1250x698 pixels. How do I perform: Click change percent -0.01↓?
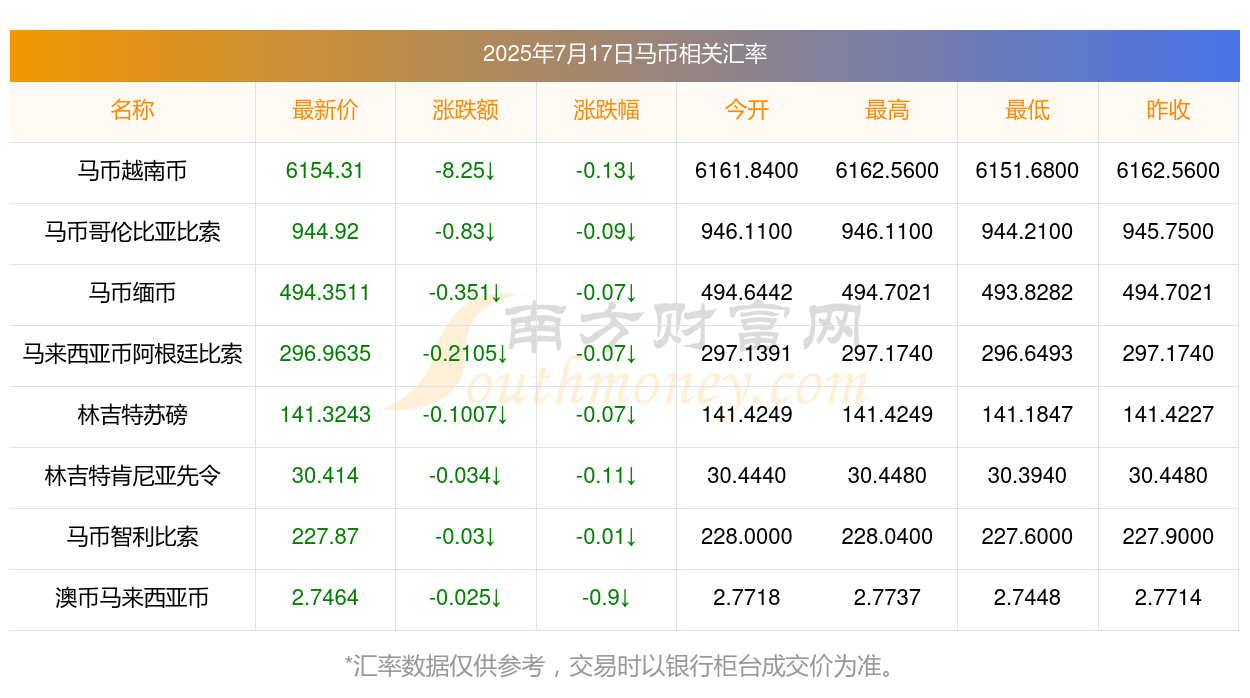[606, 537]
